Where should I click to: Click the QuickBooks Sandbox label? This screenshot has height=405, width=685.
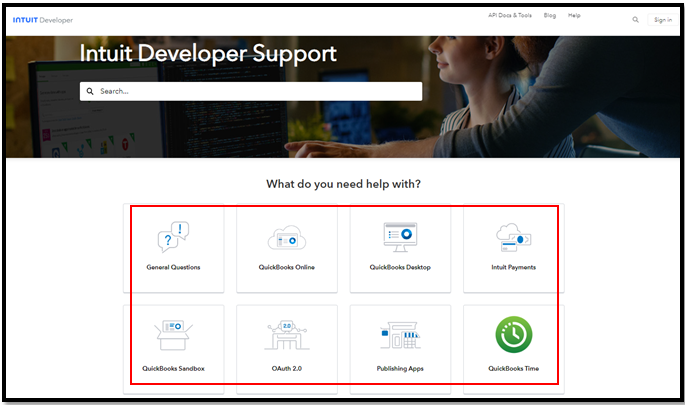173,368
